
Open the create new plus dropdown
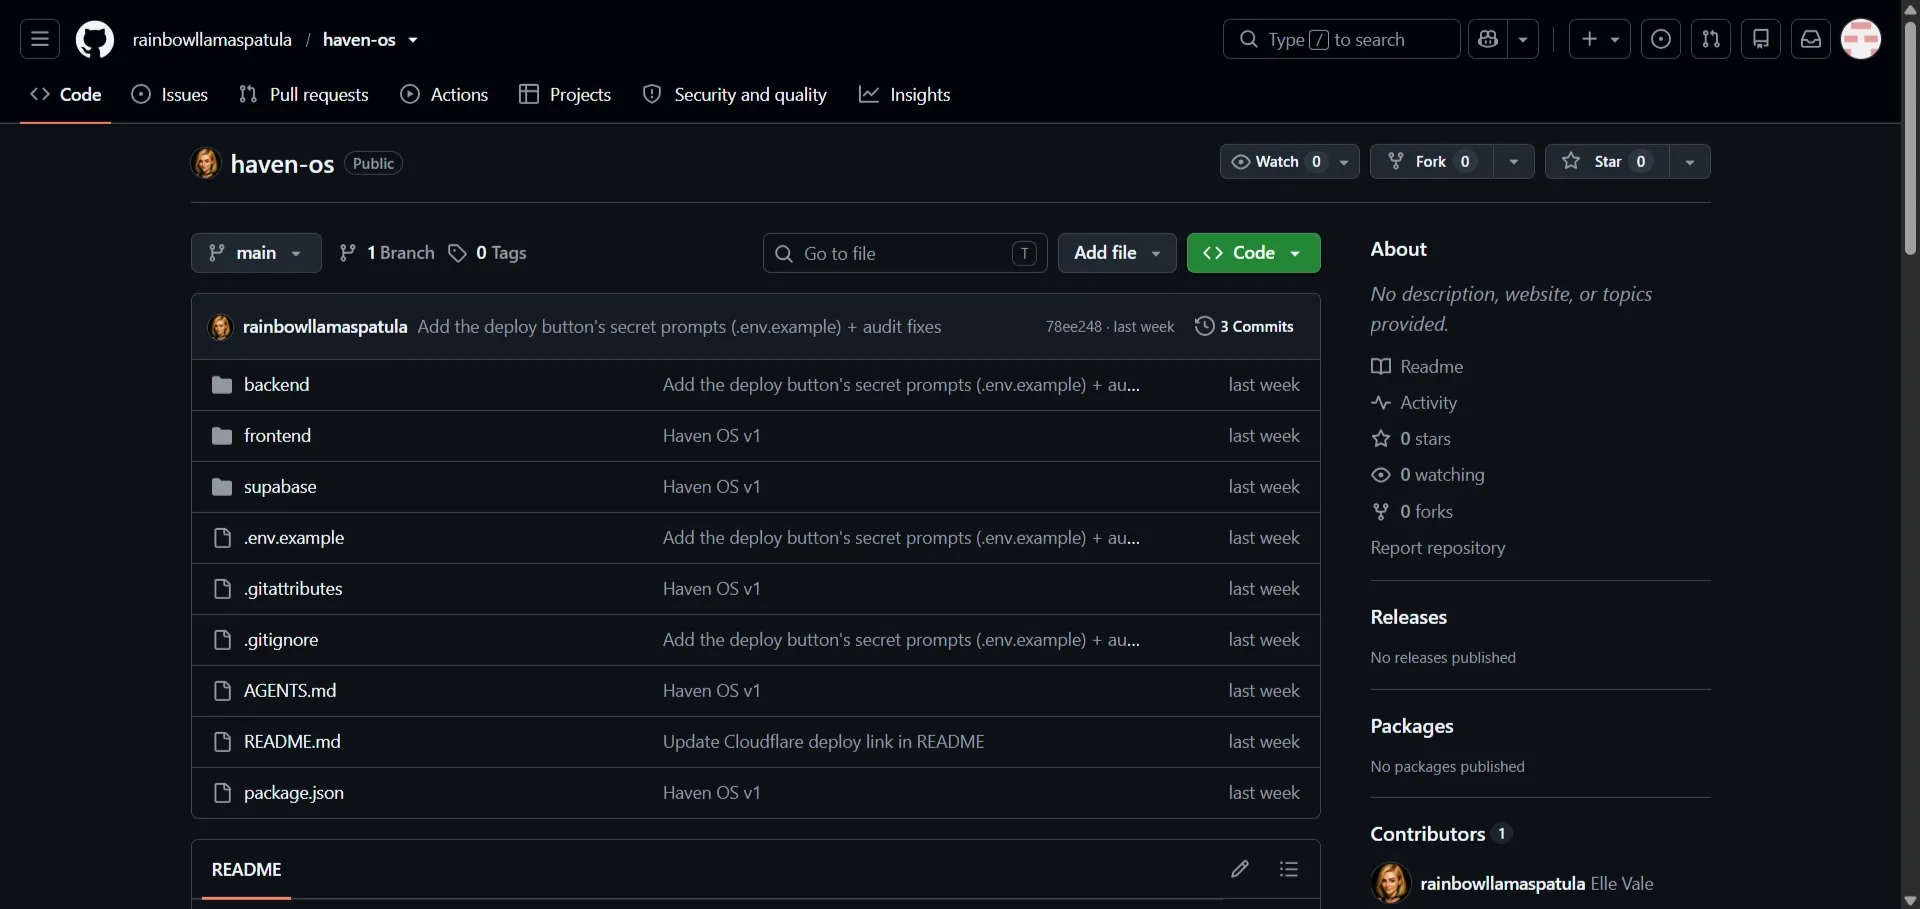click(x=1600, y=39)
